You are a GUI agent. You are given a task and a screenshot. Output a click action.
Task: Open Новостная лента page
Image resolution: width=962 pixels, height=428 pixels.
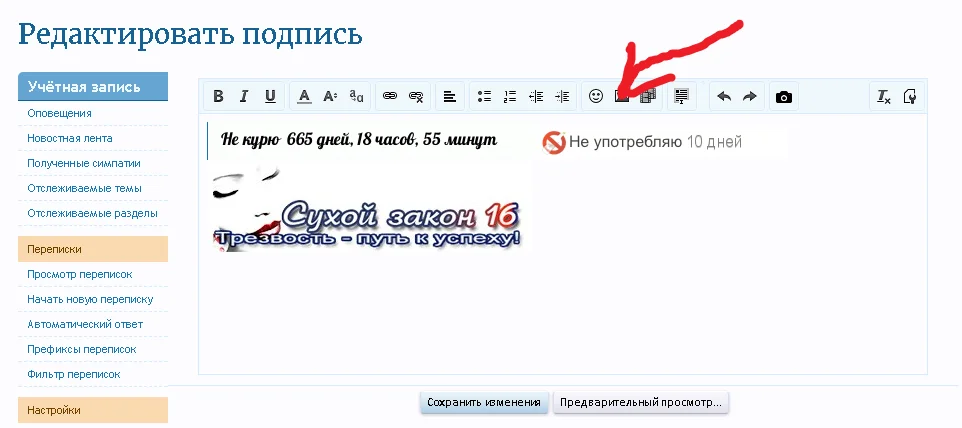(x=69, y=139)
